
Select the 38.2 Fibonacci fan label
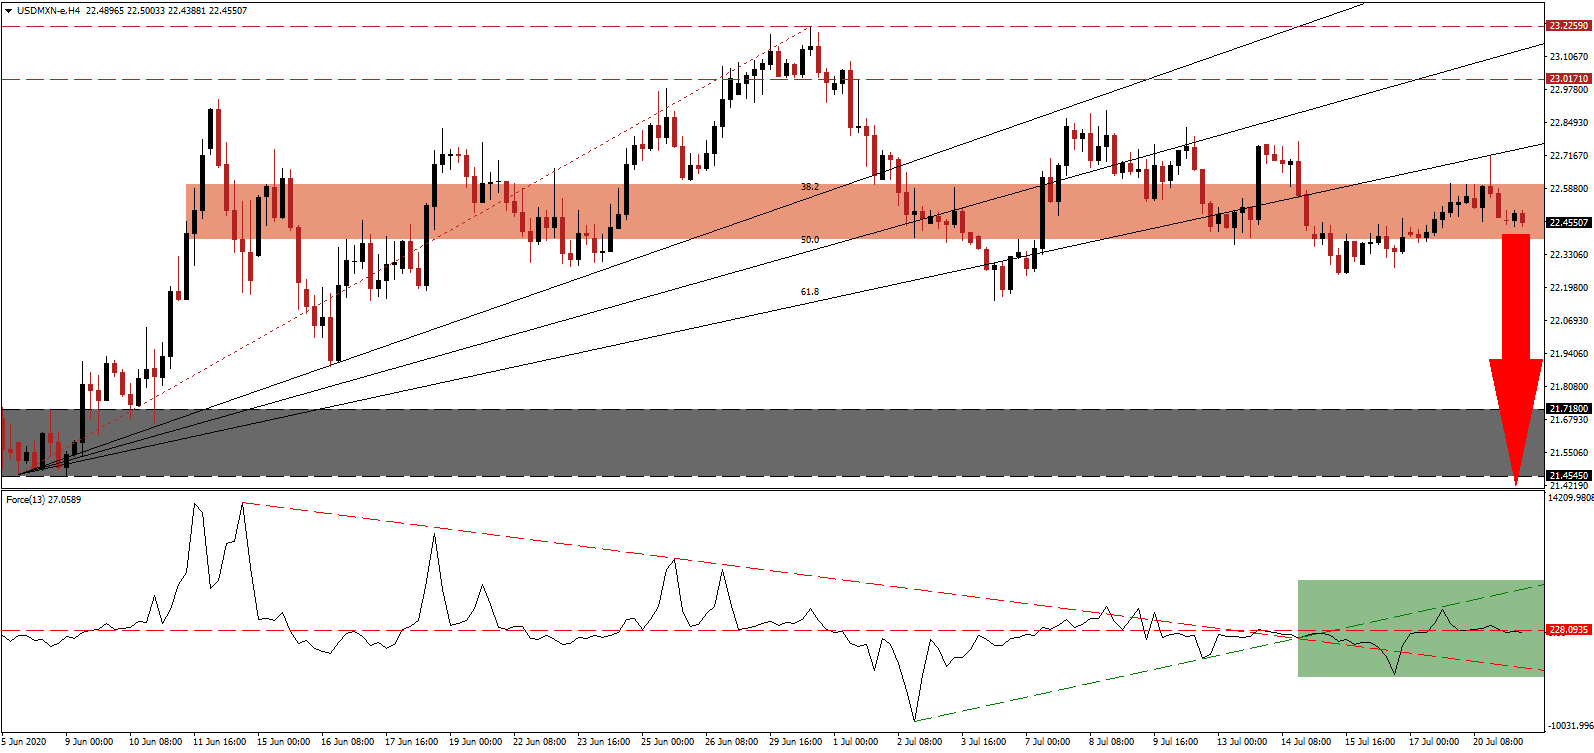tap(809, 187)
